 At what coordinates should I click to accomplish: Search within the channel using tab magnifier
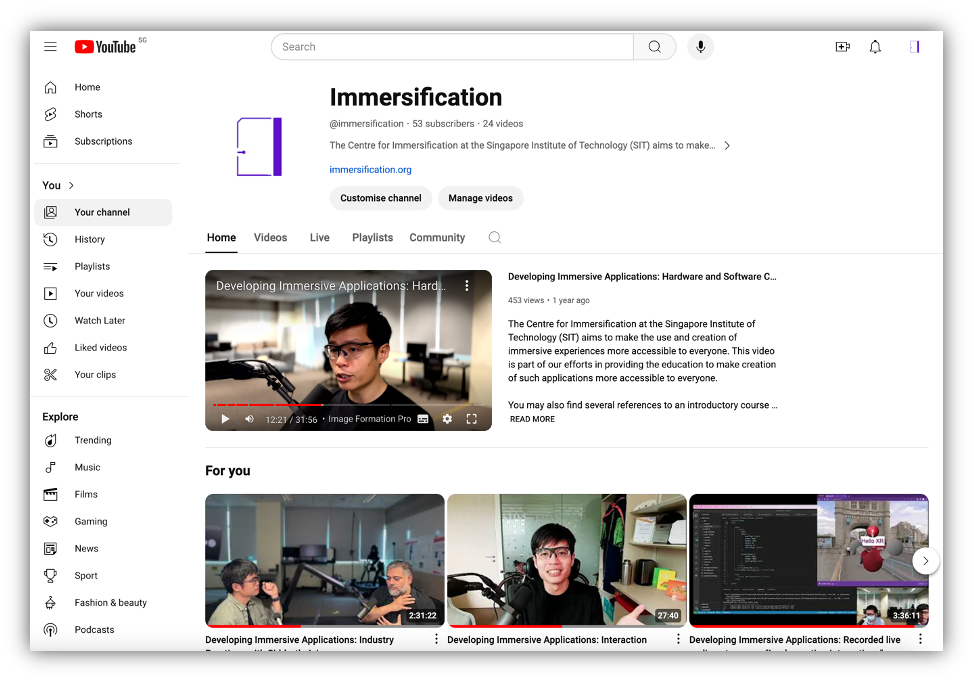pyautogui.click(x=494, y=237)
